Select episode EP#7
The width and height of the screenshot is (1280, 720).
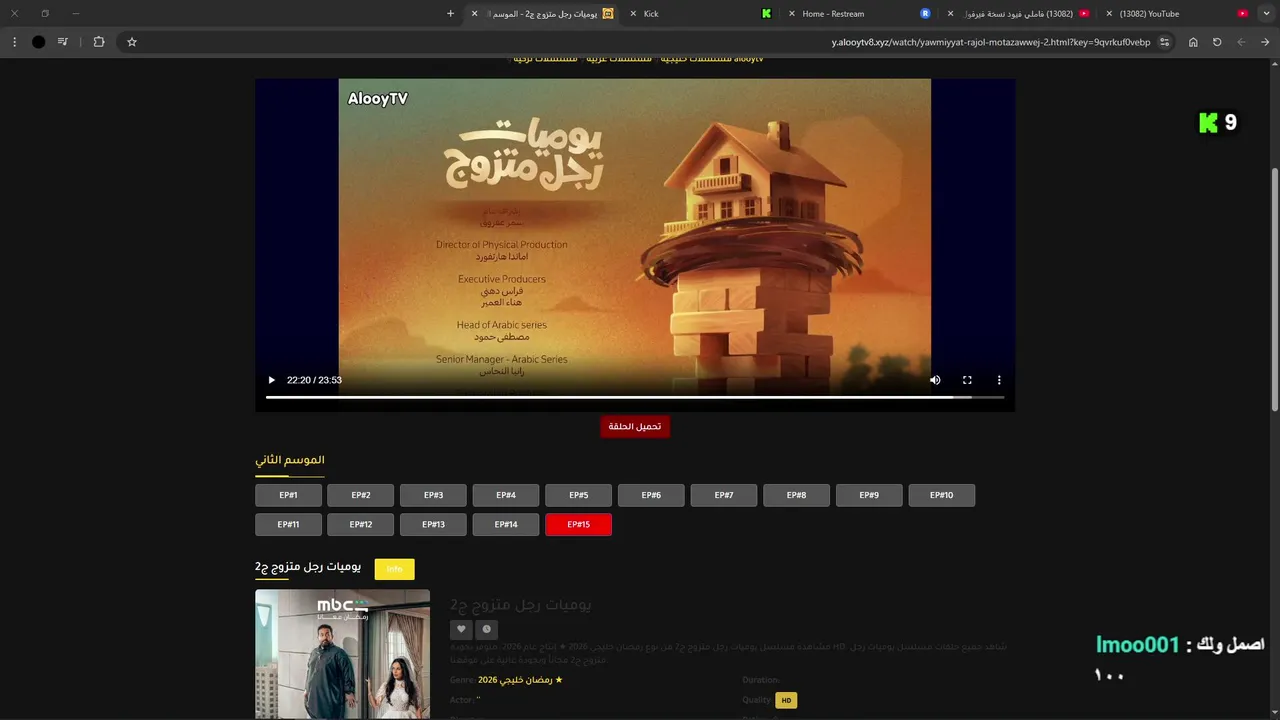[724, 495]
